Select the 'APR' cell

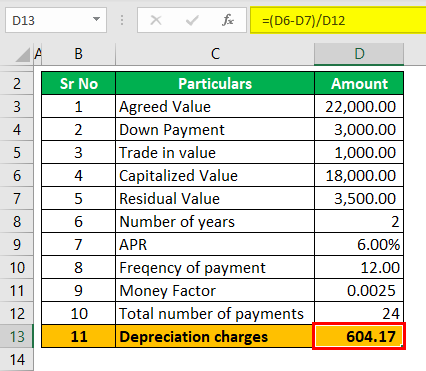215,245
